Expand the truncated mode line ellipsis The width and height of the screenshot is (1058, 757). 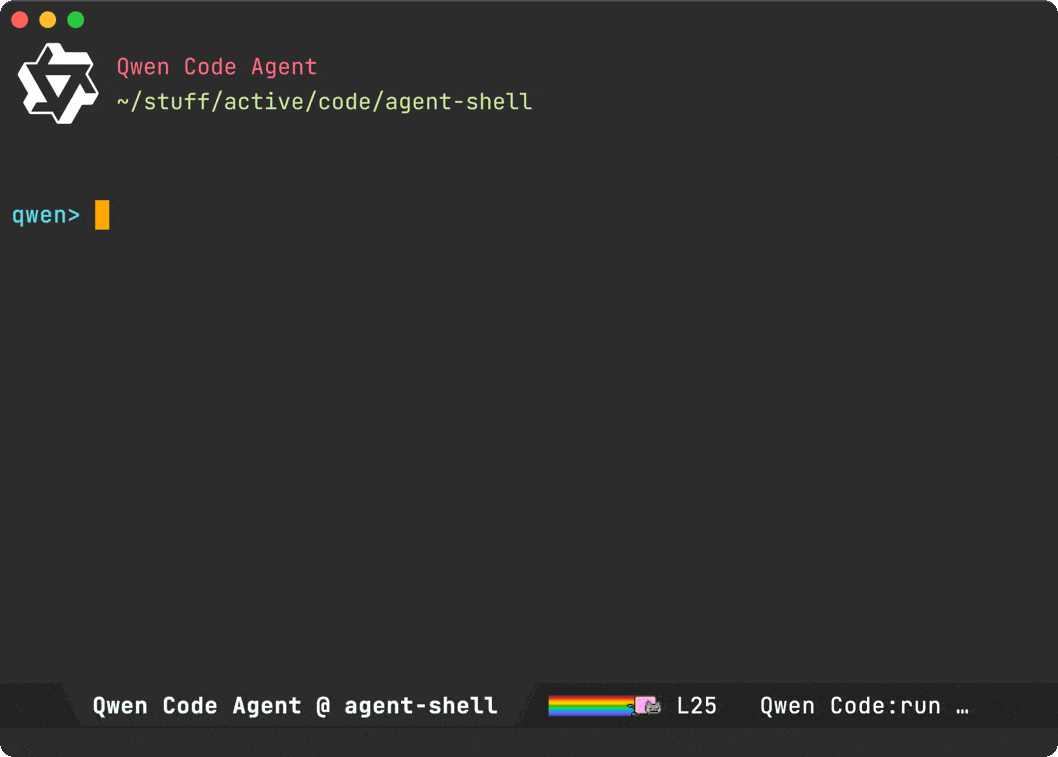click(962, 706)
